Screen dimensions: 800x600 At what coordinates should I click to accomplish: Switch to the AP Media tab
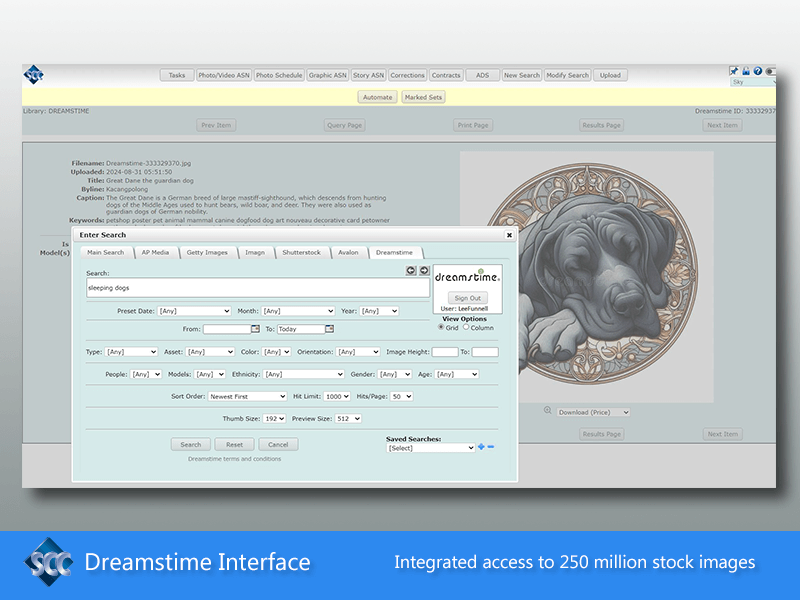click(155, 253)
